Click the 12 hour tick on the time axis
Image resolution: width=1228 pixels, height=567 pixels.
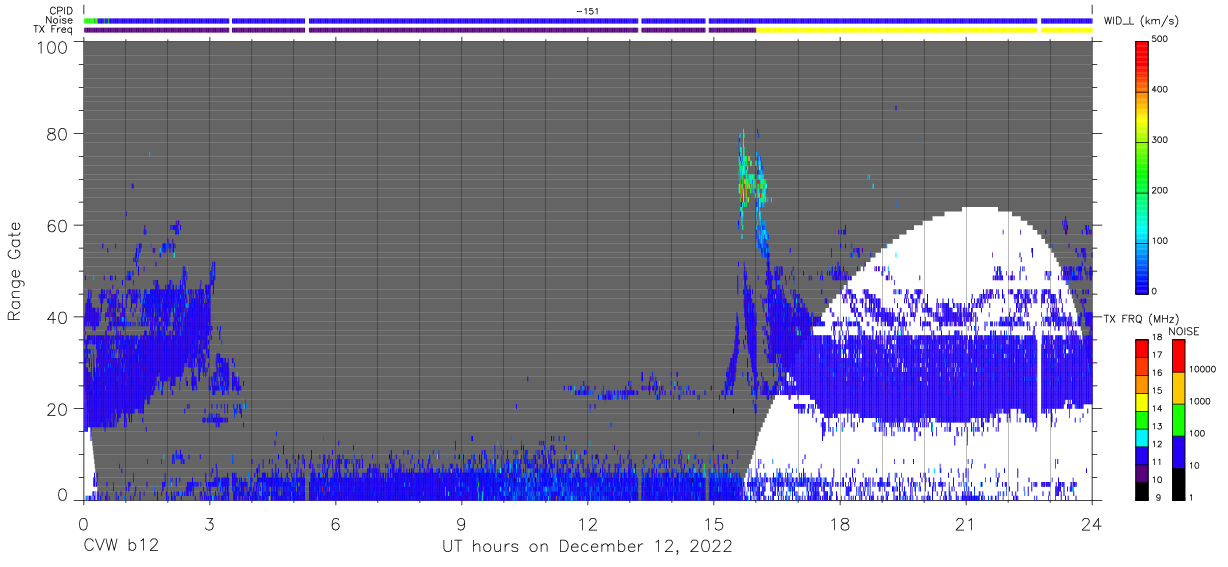tap(588, 524)
